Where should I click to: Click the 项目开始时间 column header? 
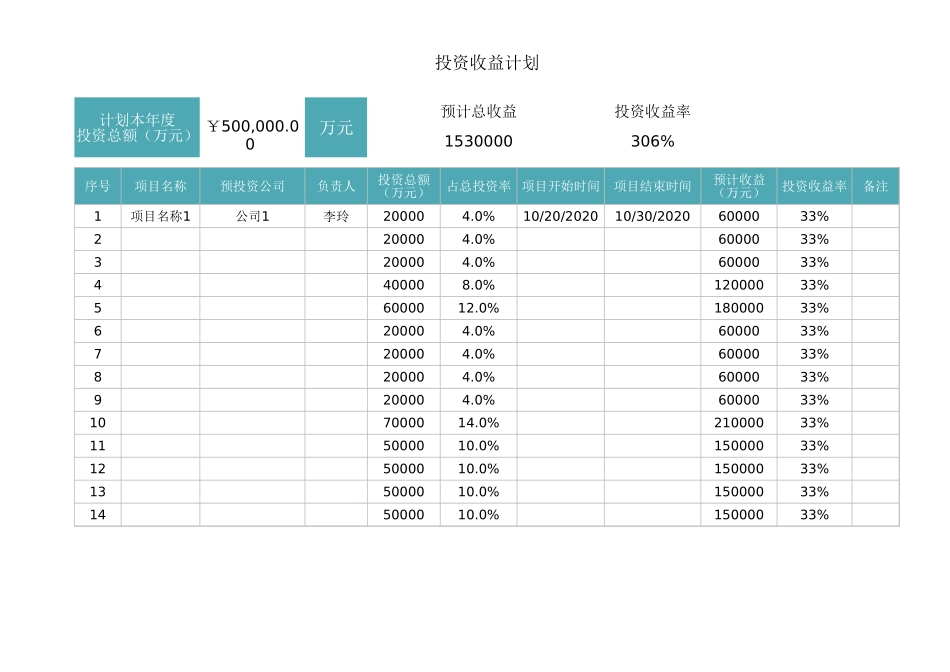[560, 186]
